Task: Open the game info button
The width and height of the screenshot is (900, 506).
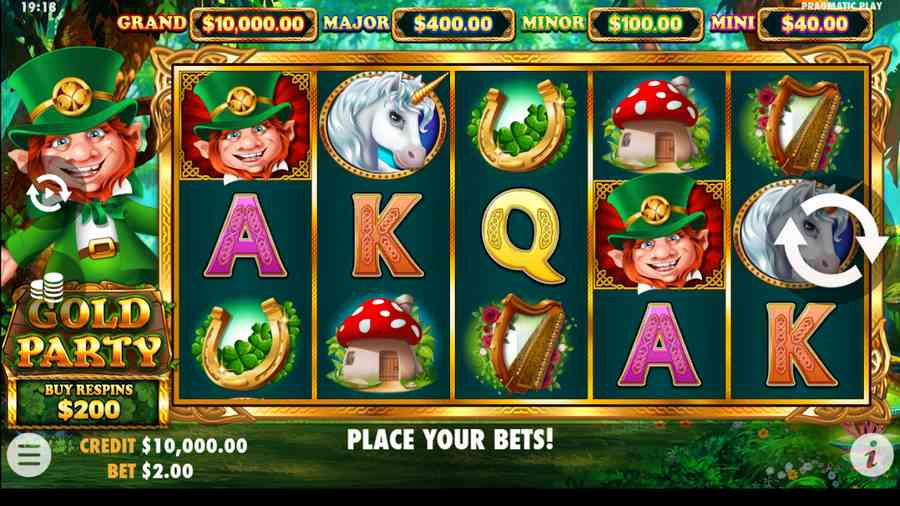Action: click(871, 456)
